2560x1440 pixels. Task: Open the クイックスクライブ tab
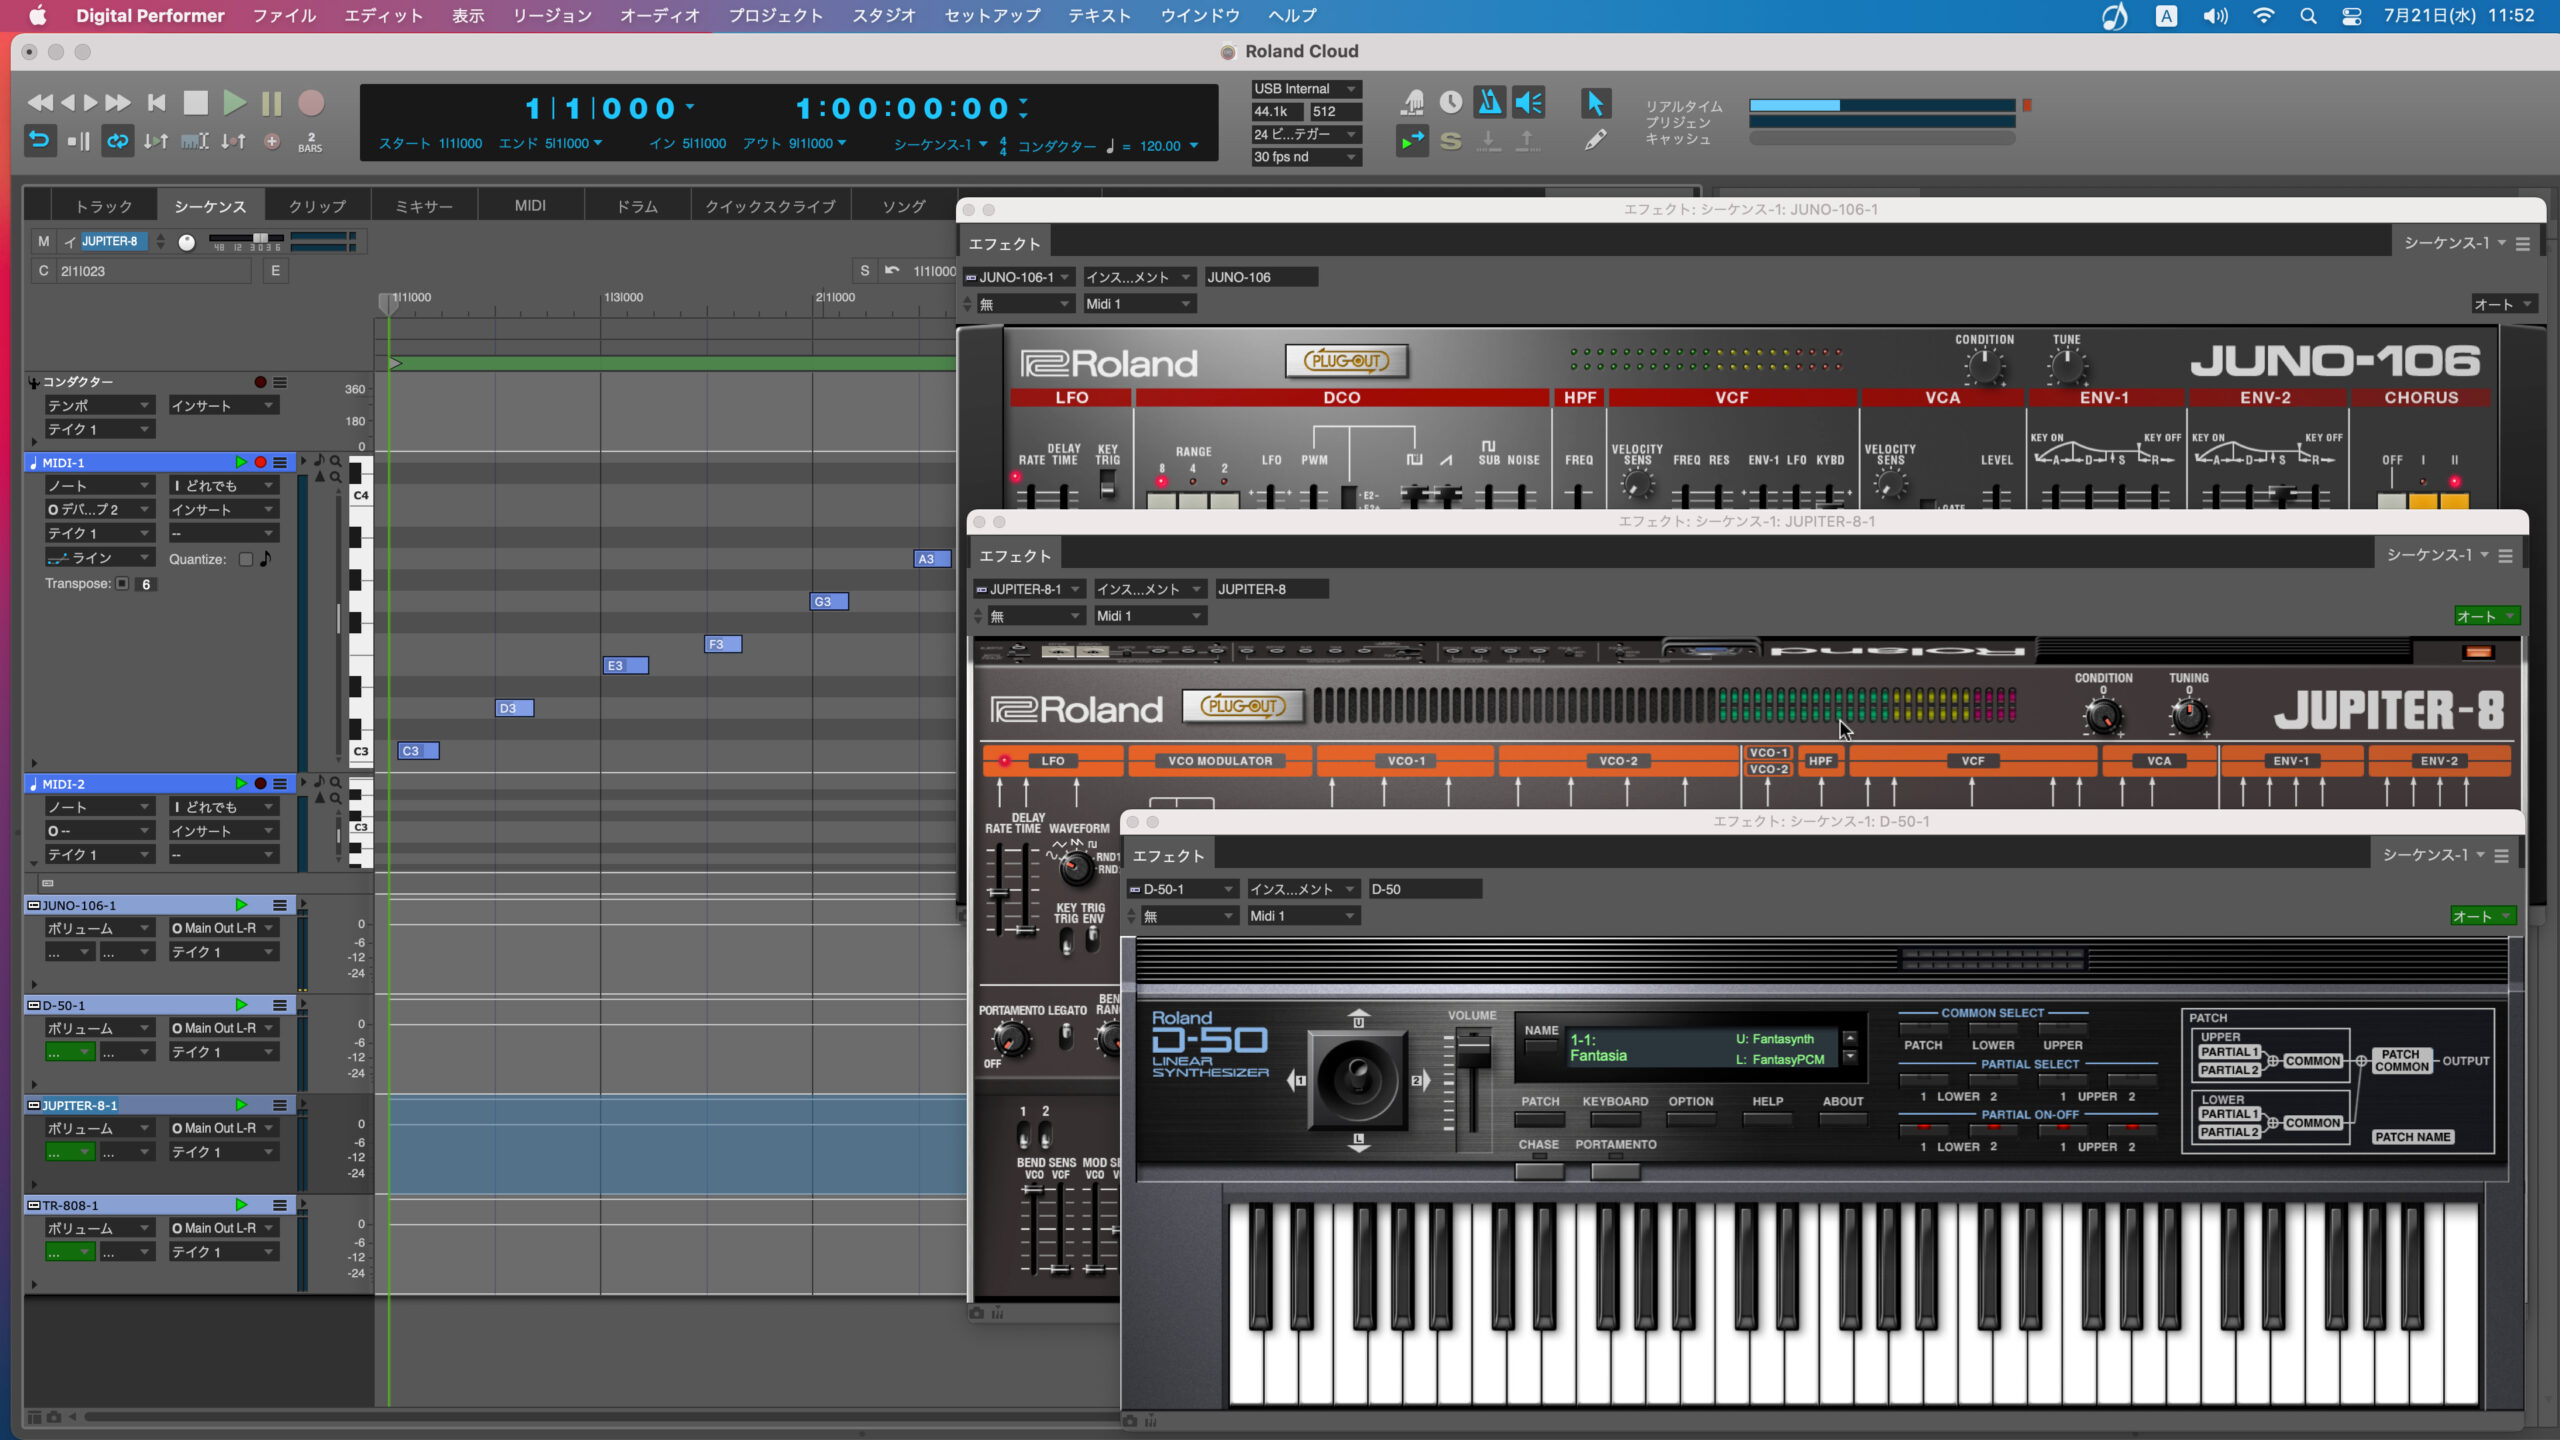[x=770, y=206]
